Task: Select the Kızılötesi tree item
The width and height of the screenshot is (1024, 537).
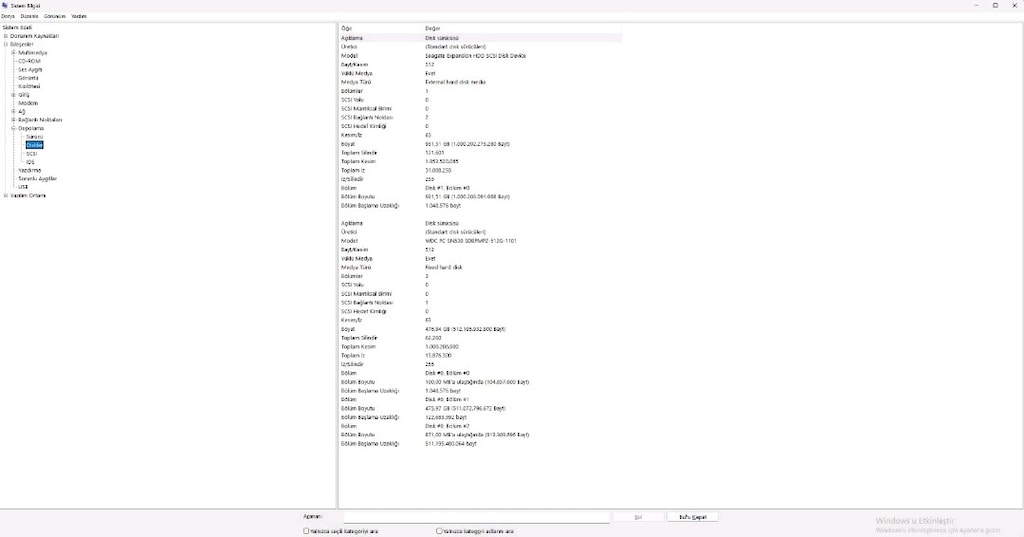Action: [29, 86]
